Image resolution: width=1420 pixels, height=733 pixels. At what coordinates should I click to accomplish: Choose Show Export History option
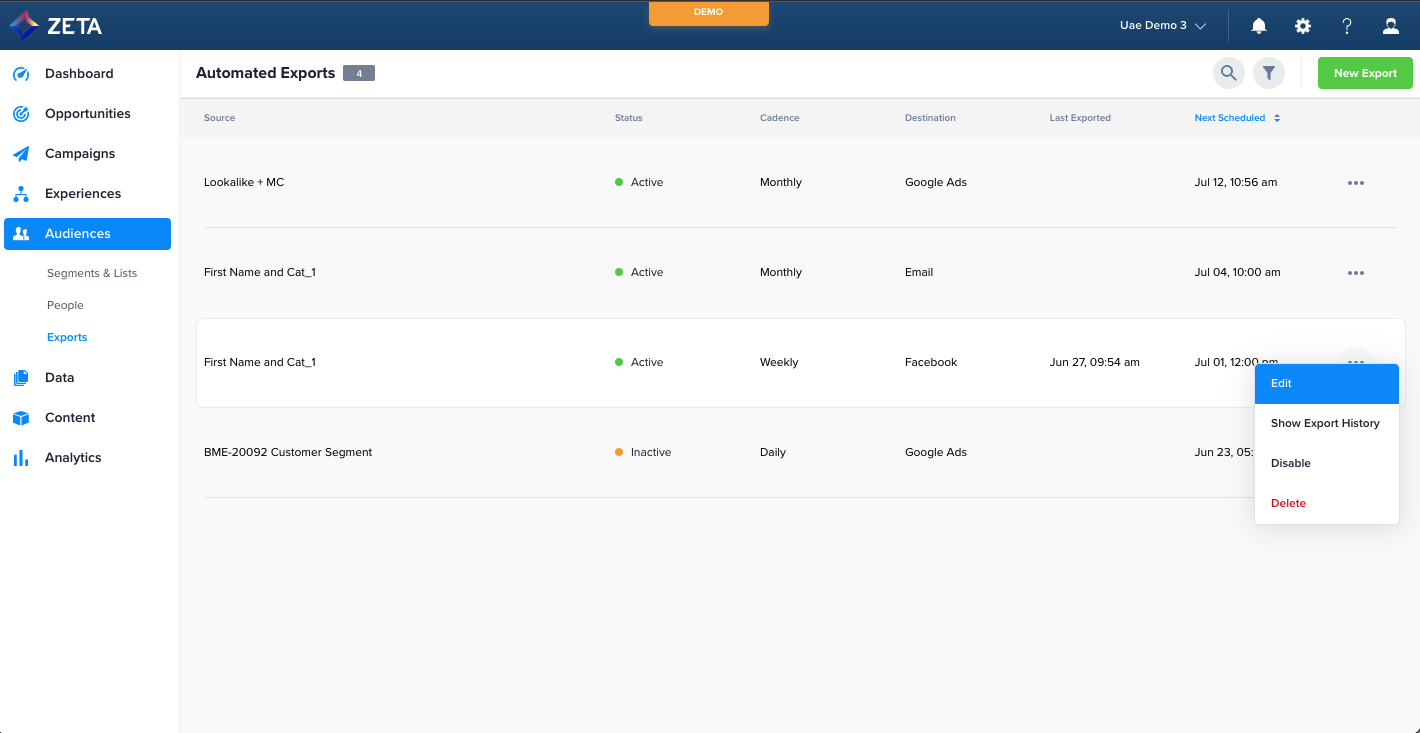[x=1325, y=424]
